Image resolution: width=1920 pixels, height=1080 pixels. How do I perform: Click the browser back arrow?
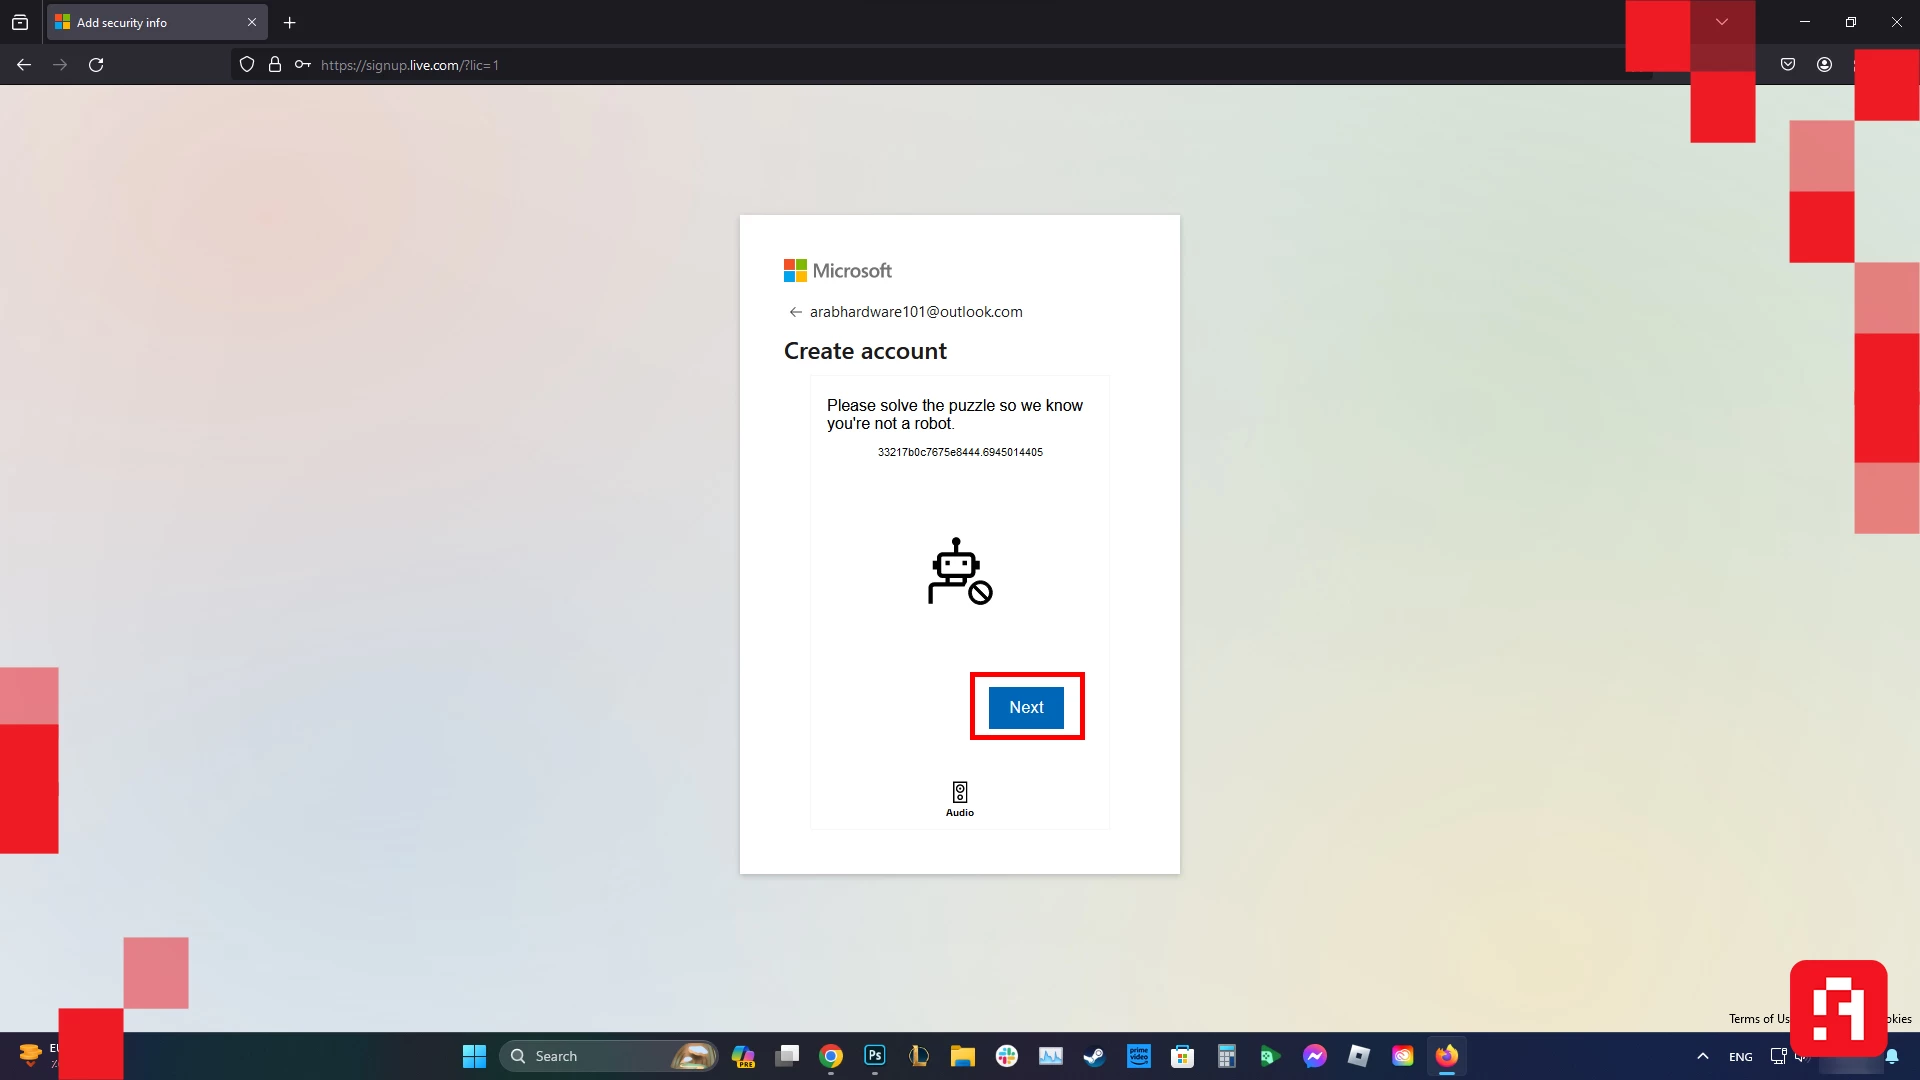(x=24, y=65)
